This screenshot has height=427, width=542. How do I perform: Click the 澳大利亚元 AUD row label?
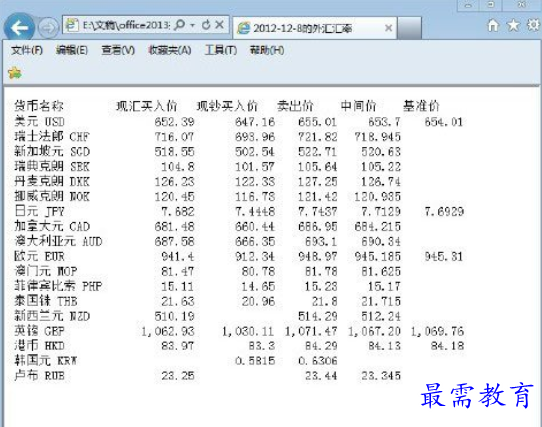(x=58, y=241)
